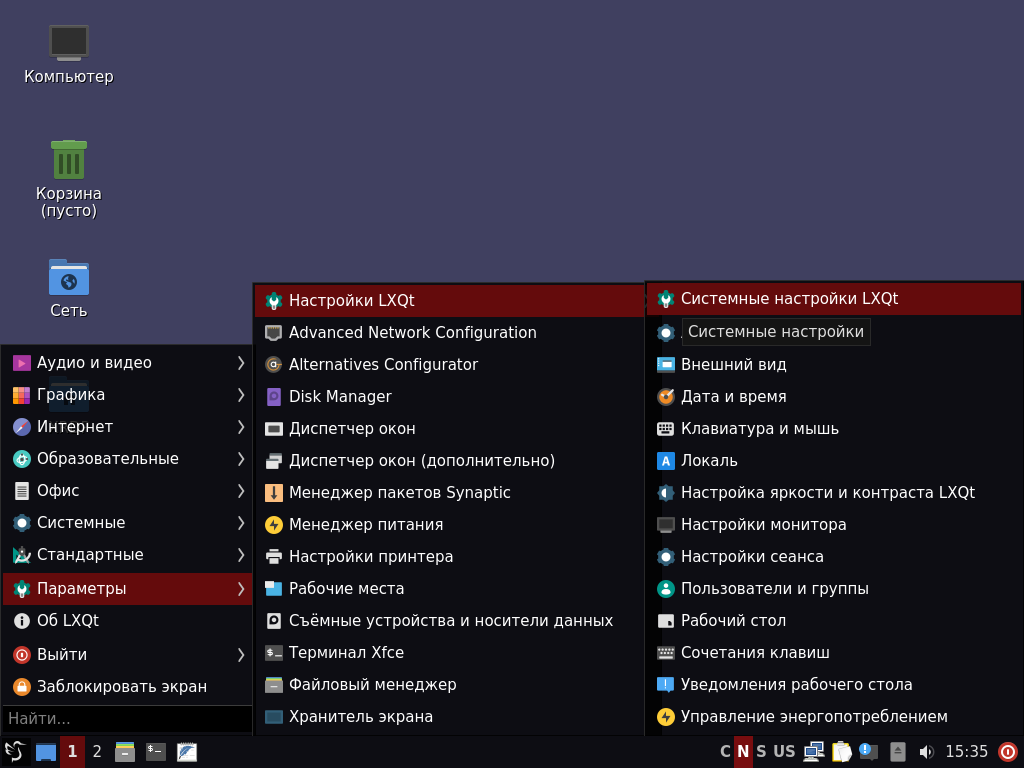
Task: Click the network icon in system tray
Action: [814, 752]
